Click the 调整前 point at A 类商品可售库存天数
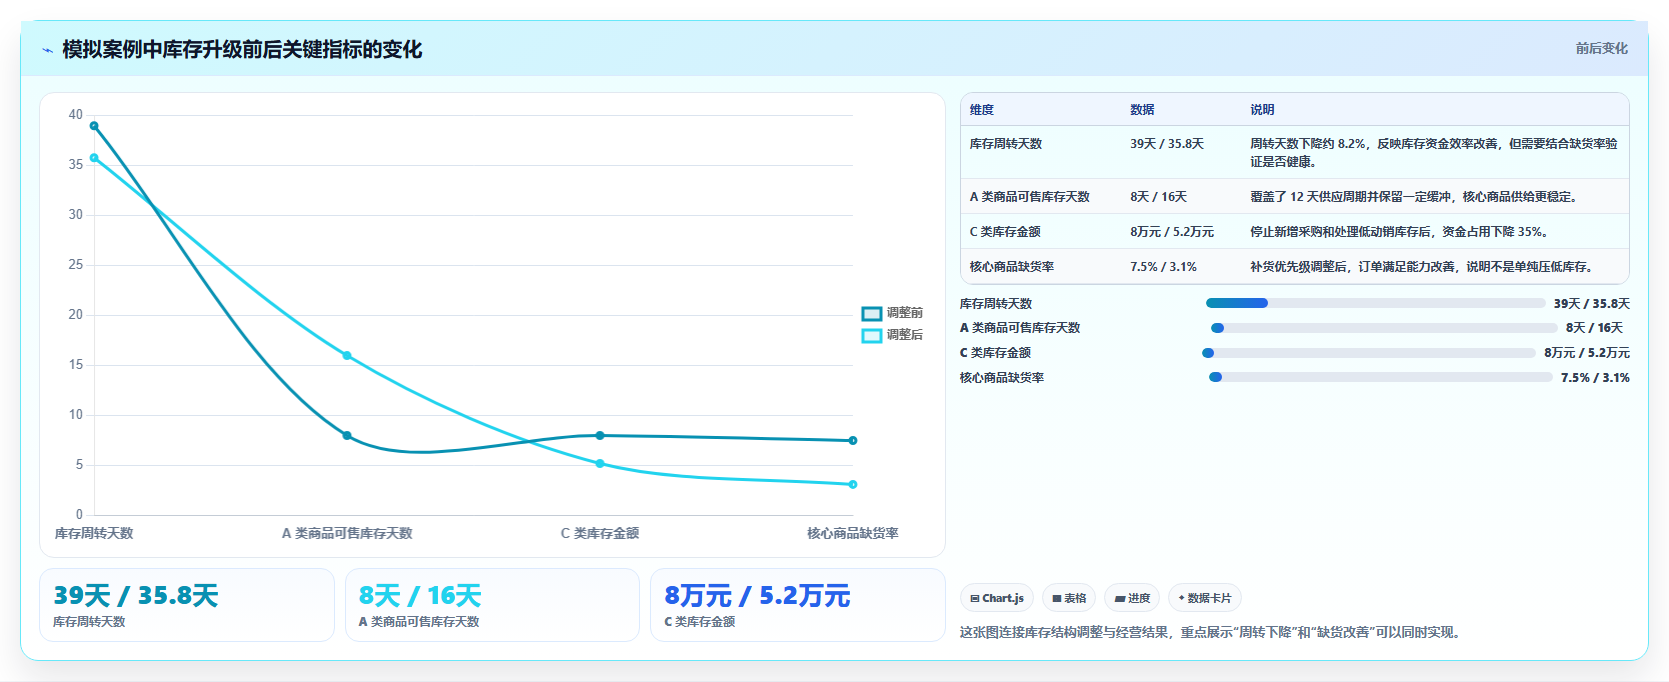 click(347, 436)
